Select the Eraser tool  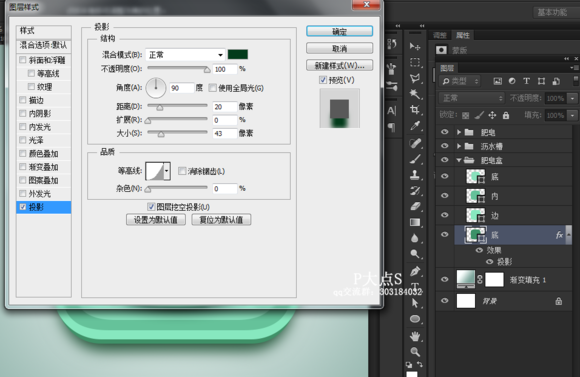[415, 206]
